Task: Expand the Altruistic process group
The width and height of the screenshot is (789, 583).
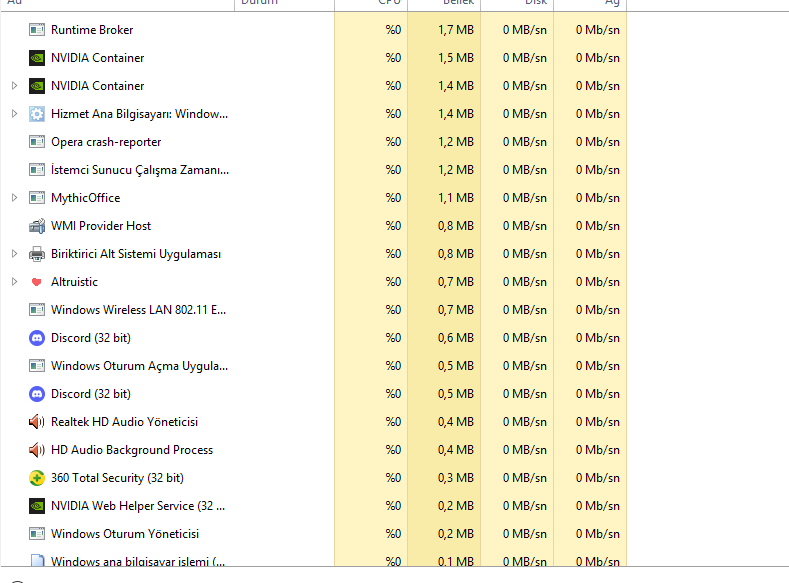Action: point(15,282)
